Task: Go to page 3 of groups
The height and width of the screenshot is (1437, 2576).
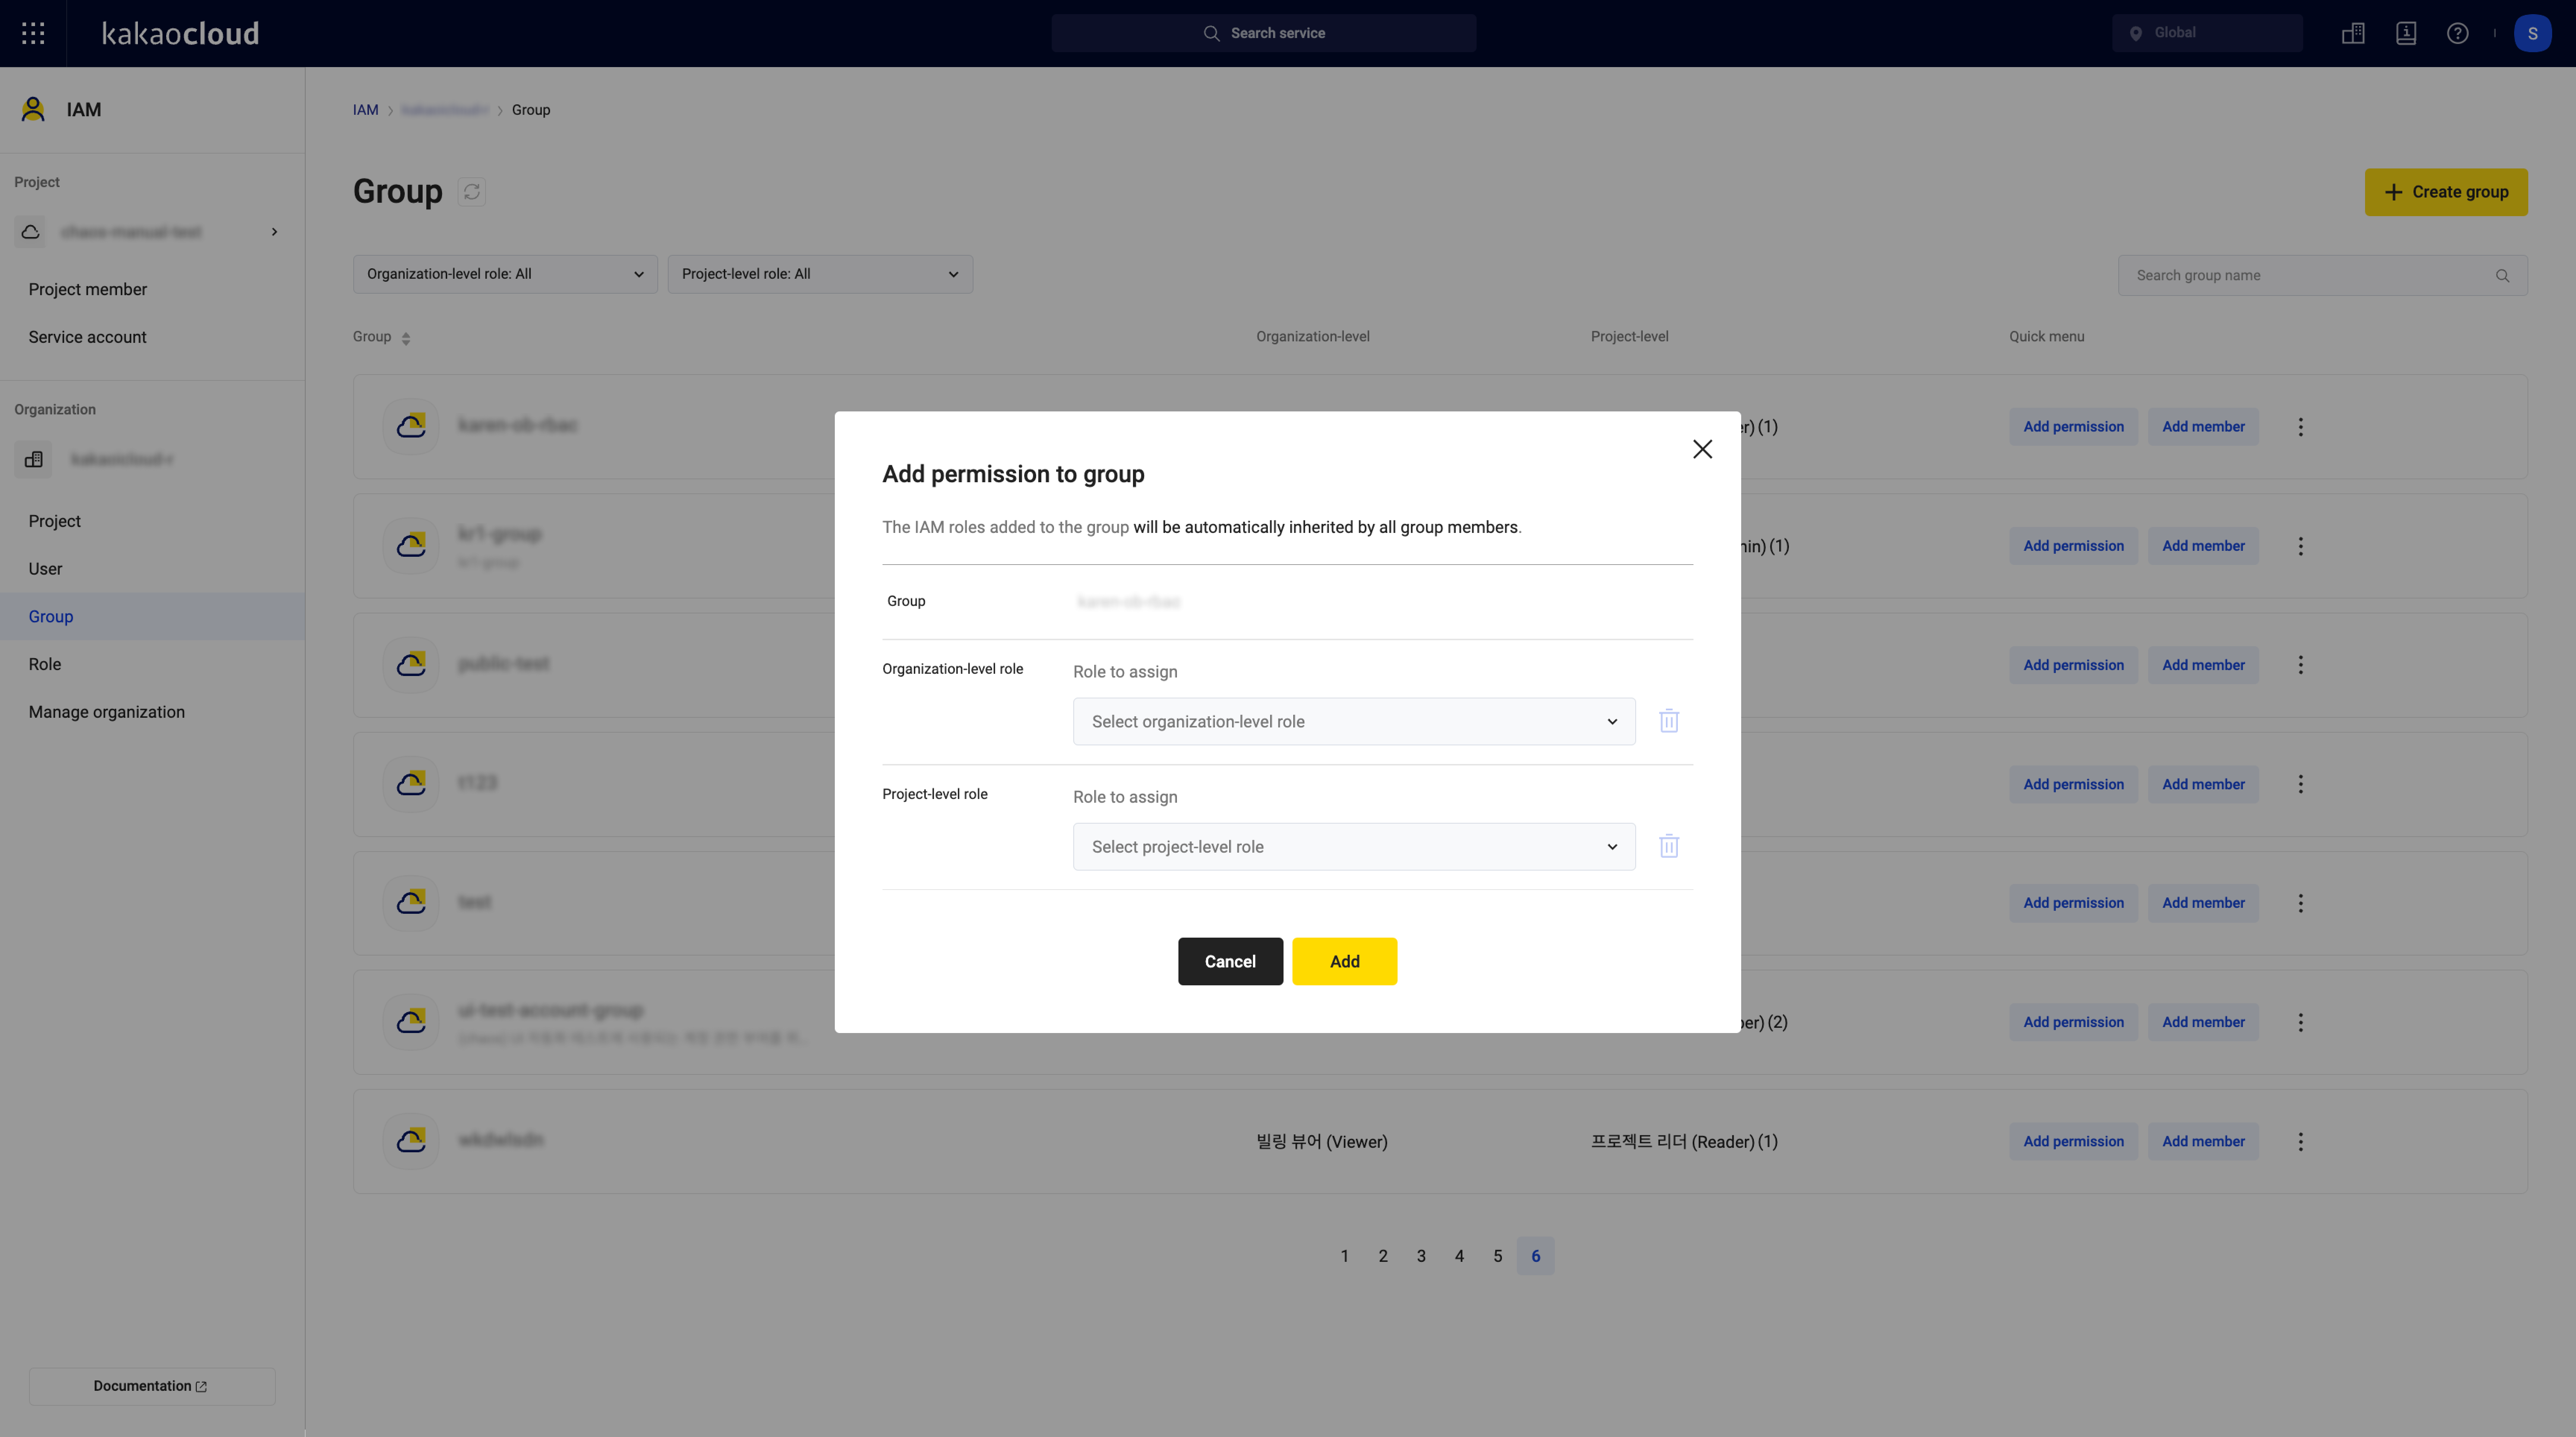Action: (1421, 1256)
